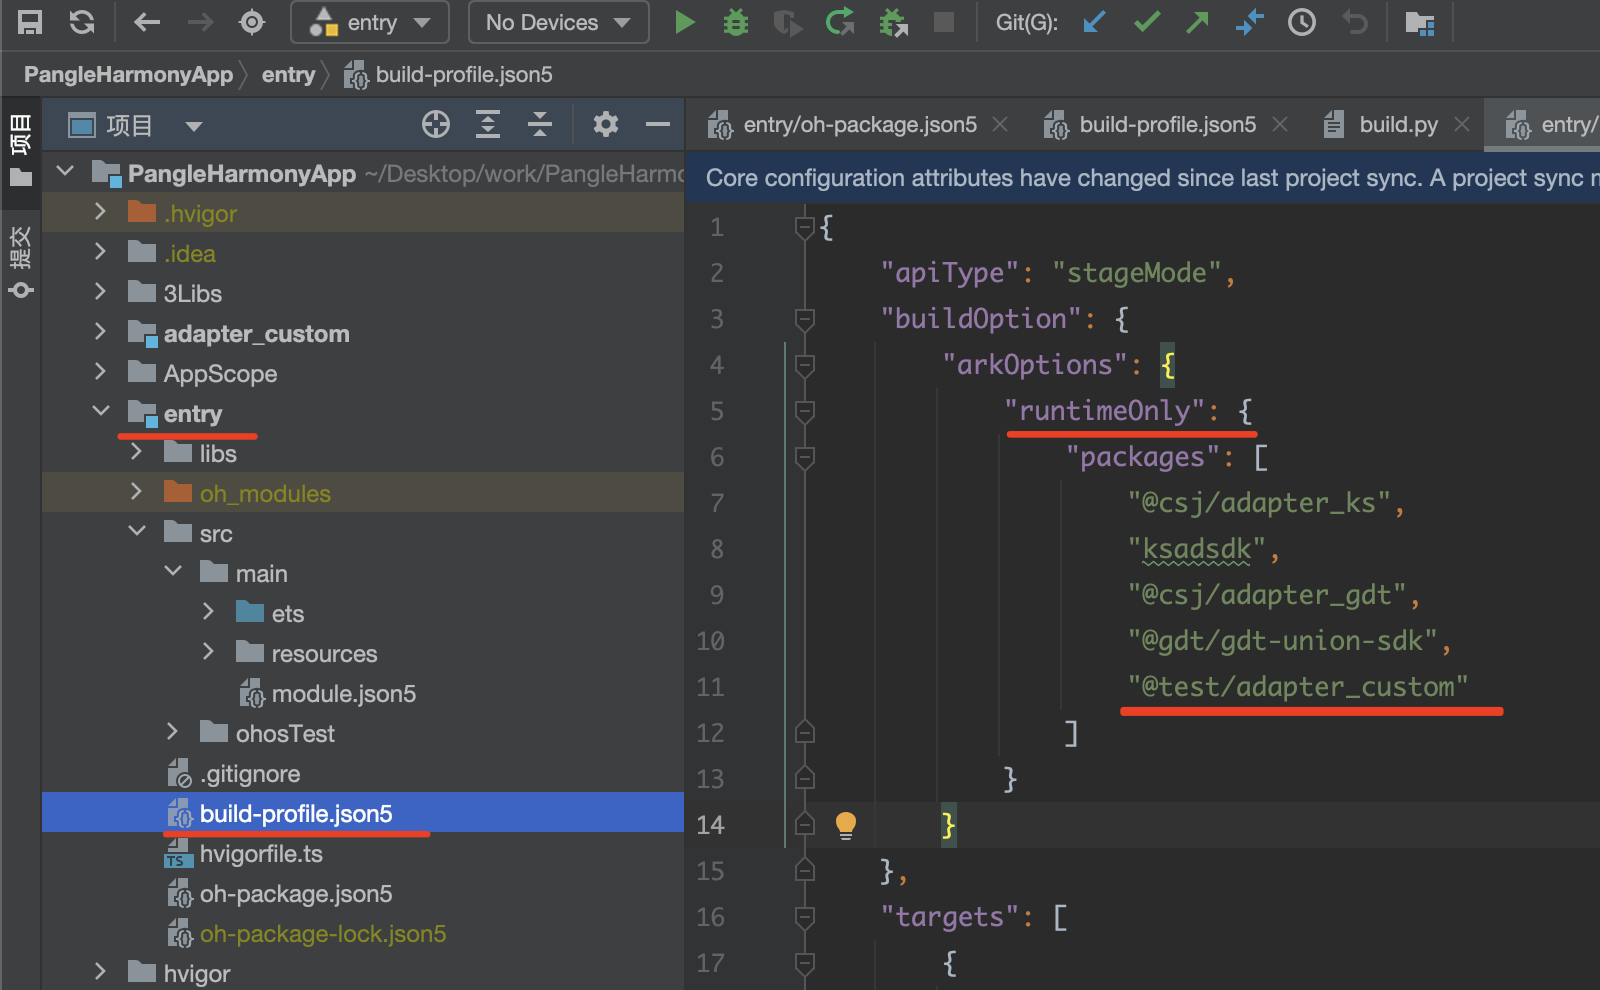The image size is (1600, 990).
Task: Select hvigorfile.ts in project tree
Action: click(261, 854)
